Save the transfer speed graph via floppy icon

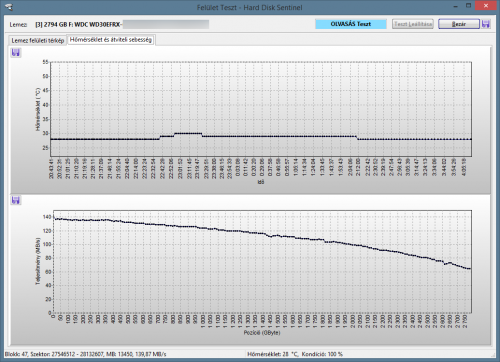point(16,200)
